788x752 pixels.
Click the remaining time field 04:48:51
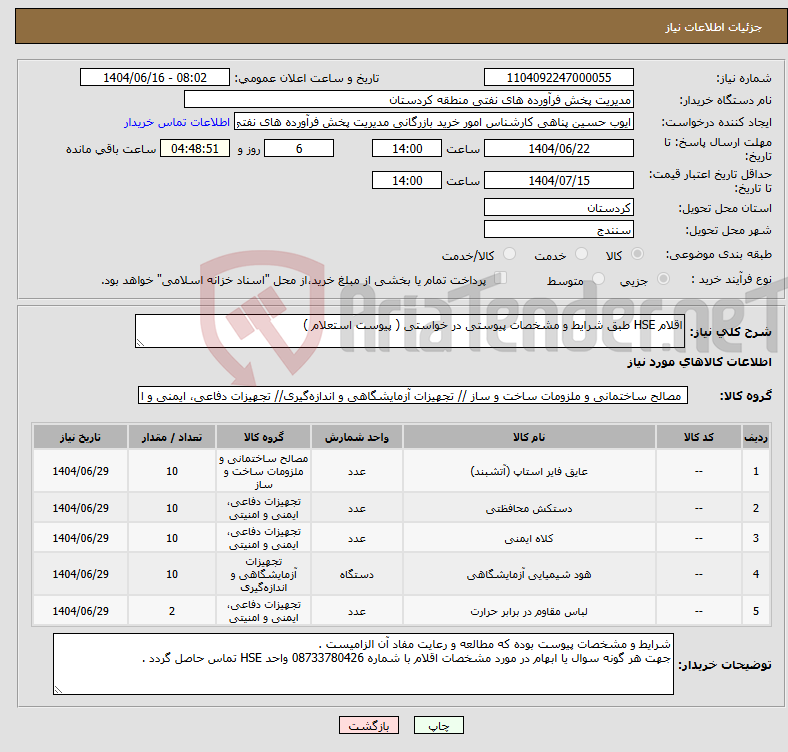[195, 148]
